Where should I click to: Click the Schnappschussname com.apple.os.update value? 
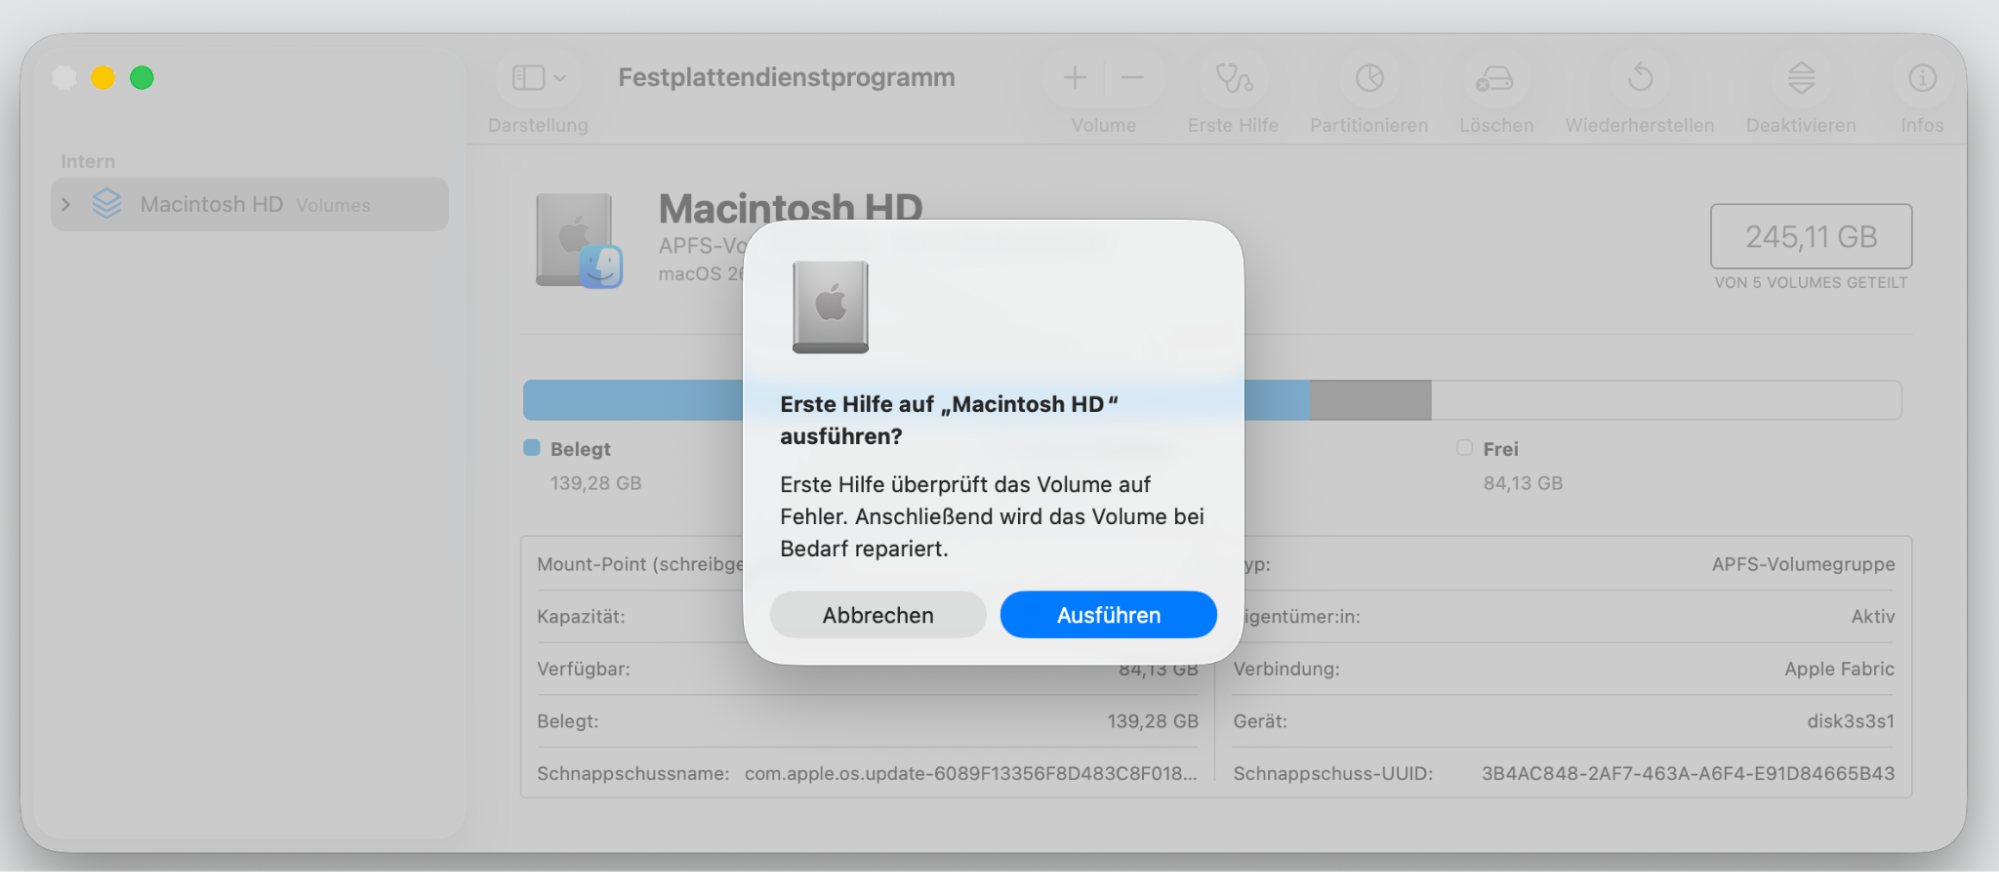[970, 773]
